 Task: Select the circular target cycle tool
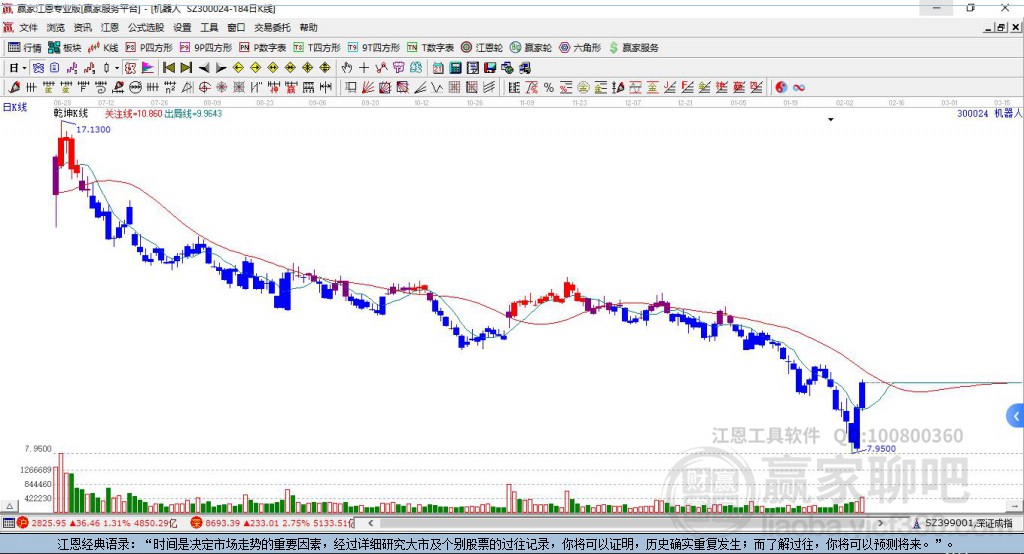tap(204, 88)
